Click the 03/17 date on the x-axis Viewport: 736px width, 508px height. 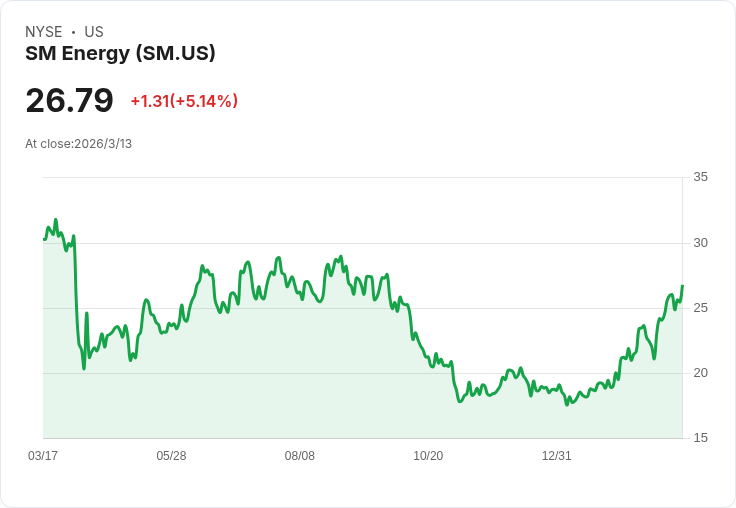pos(43,456)
